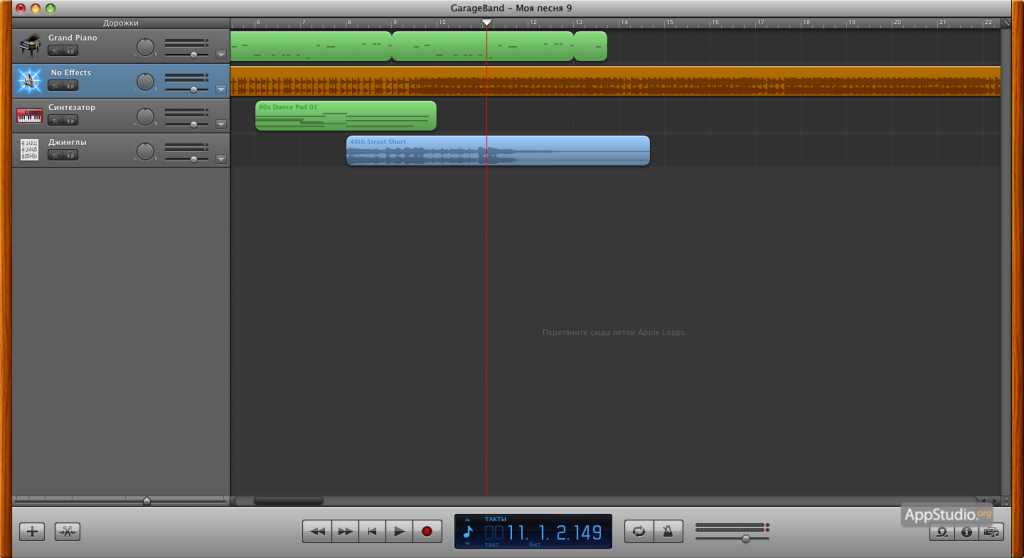The height and width of the screenshot is (558, 1024).
Task: Mute the Джинглы track
Action: (56, 155)
